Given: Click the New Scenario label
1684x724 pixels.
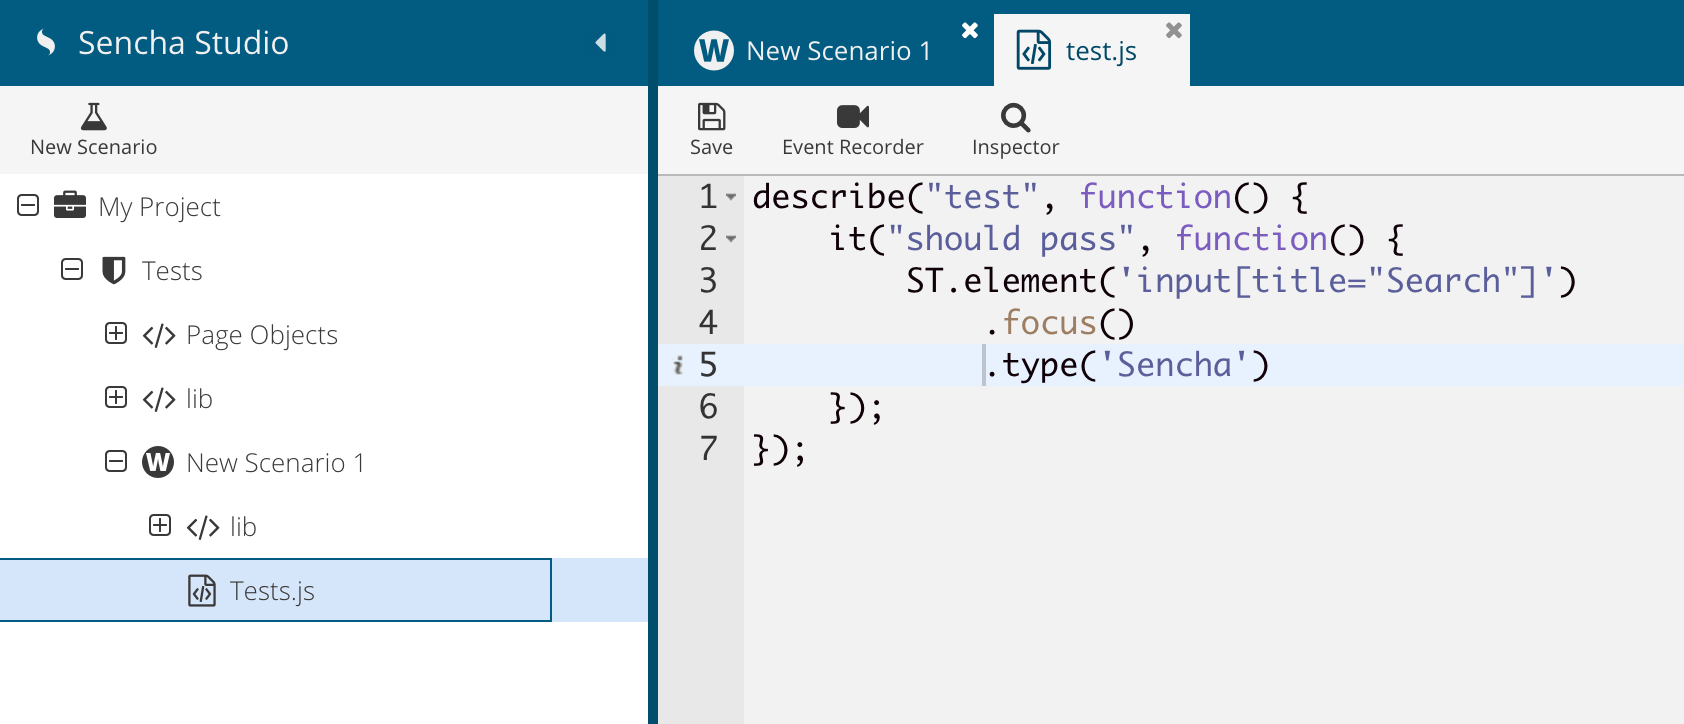Looking at the screenshot, I should click(94, 147).
